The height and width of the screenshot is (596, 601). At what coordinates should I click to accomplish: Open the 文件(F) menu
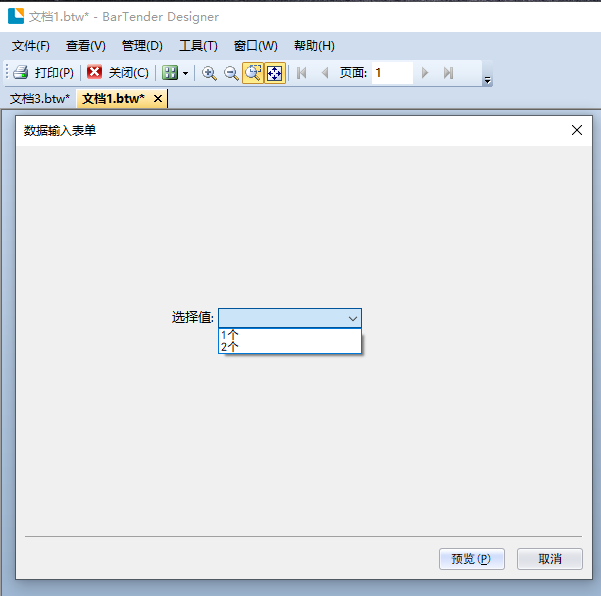(31, 46)
